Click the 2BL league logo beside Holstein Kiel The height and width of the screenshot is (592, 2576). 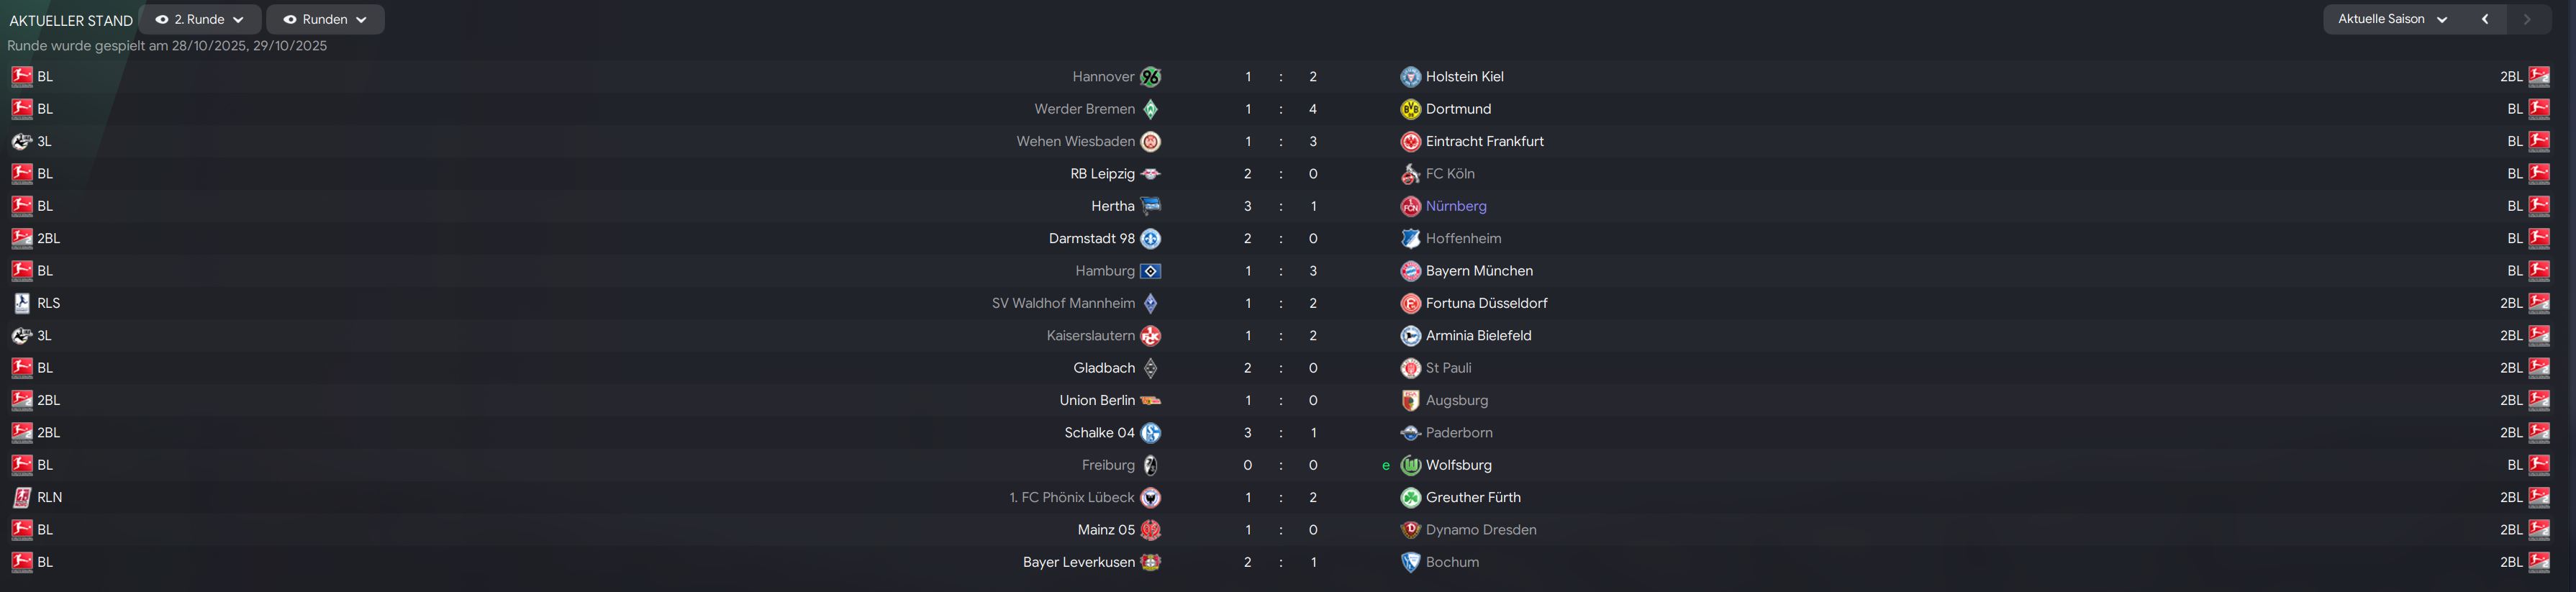[x=2538, y=77]
